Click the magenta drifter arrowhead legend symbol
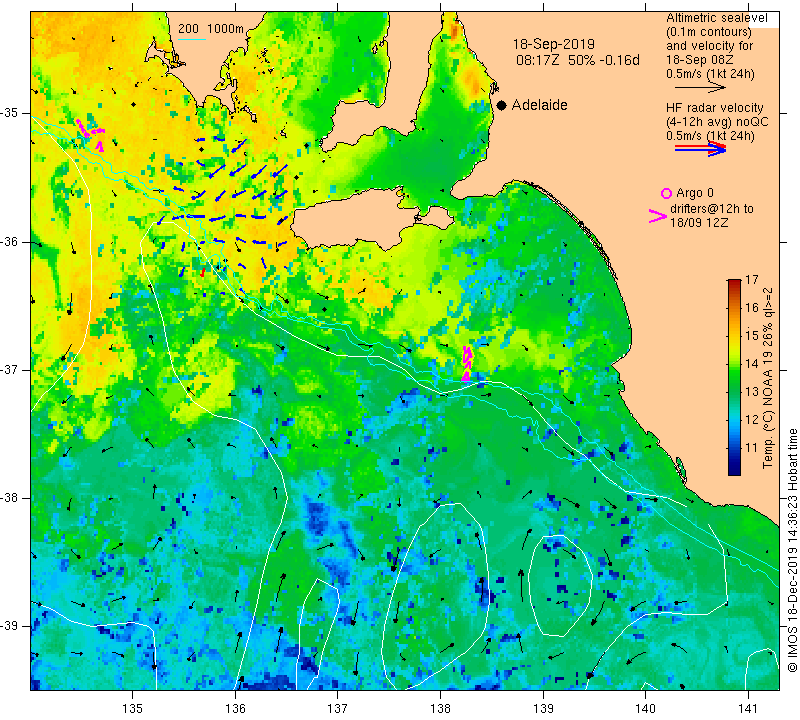Screen dimensions: 800x720 pos(657,216)
